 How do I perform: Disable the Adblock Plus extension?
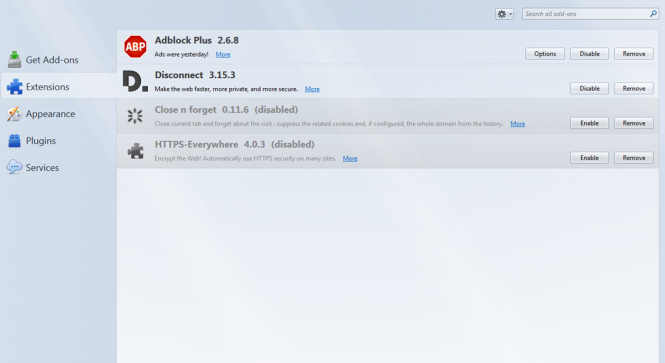point(590,54)
